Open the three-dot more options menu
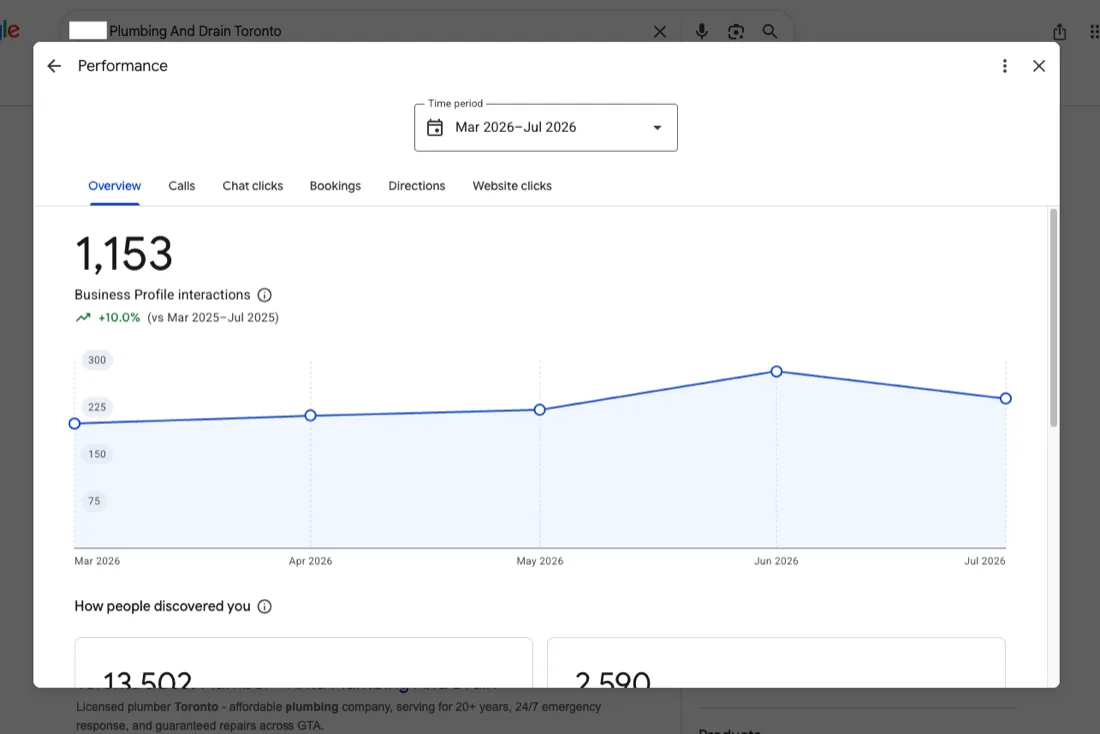Image resolution: width=1100 pixels, height=734 pixels. [1005, 66]
